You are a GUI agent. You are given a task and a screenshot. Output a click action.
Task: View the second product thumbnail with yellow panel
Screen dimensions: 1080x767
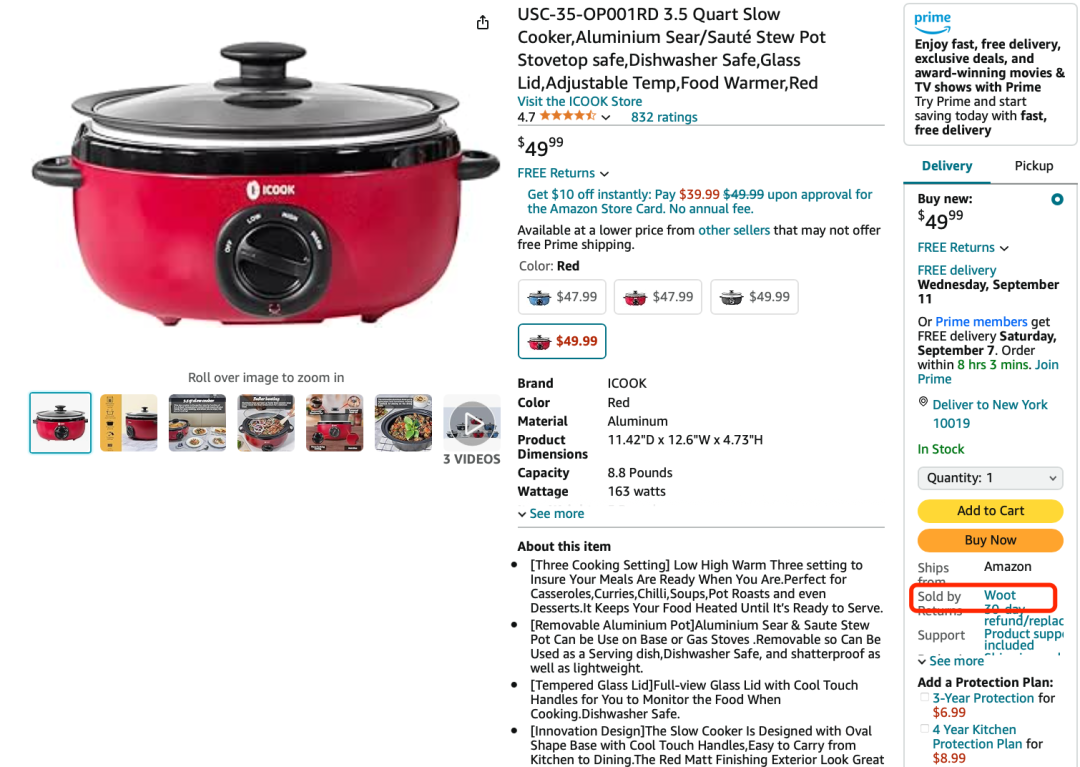pyautogui.click(x=129, y=423)
